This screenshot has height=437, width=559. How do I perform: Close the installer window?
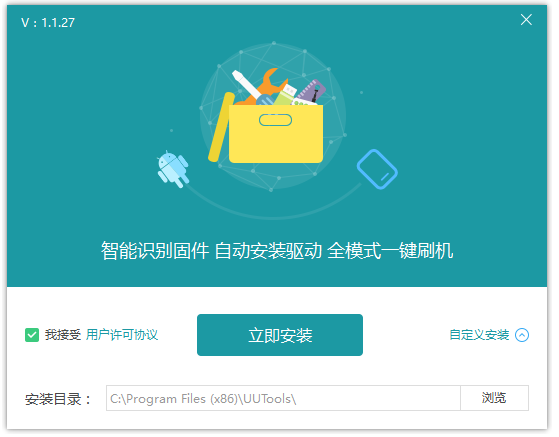pyautogui.click(x=526, y=20)
